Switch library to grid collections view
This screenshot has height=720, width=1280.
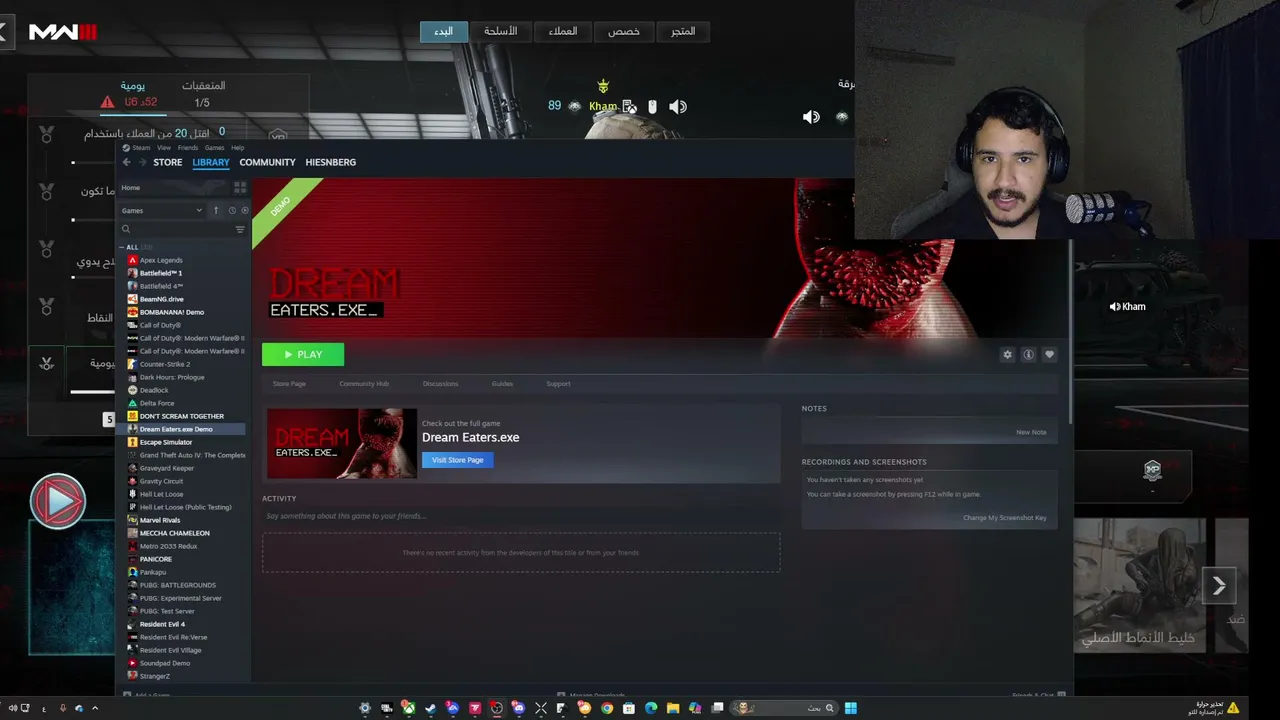[x=240, y=188]
